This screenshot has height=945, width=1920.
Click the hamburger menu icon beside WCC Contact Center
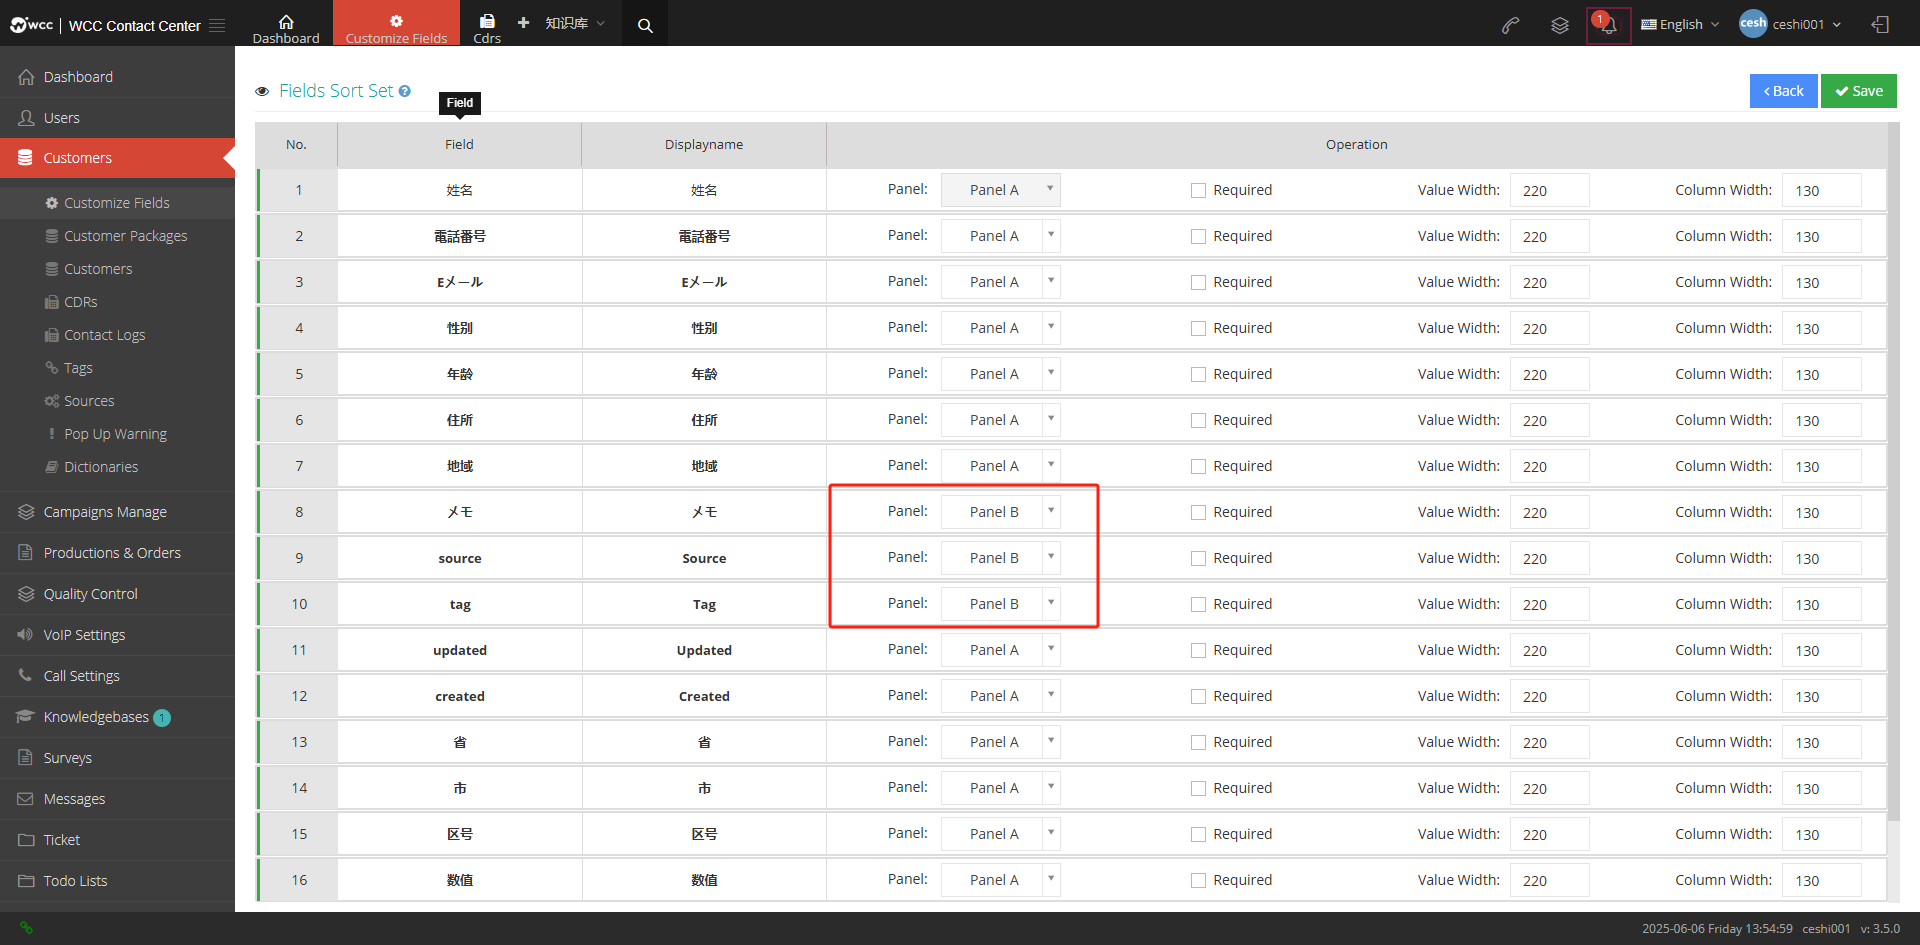coord(217,25)
